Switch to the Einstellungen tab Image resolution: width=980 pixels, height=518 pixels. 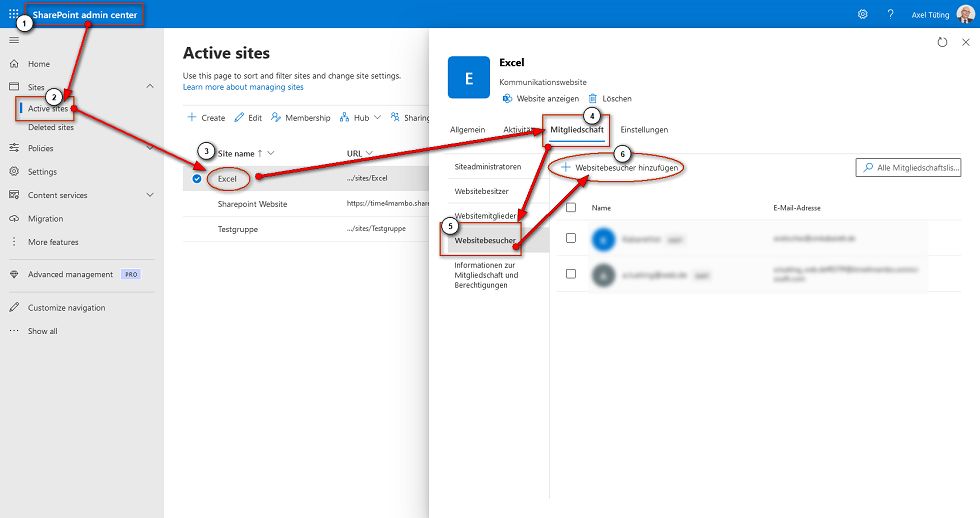[x=644, y=129]
